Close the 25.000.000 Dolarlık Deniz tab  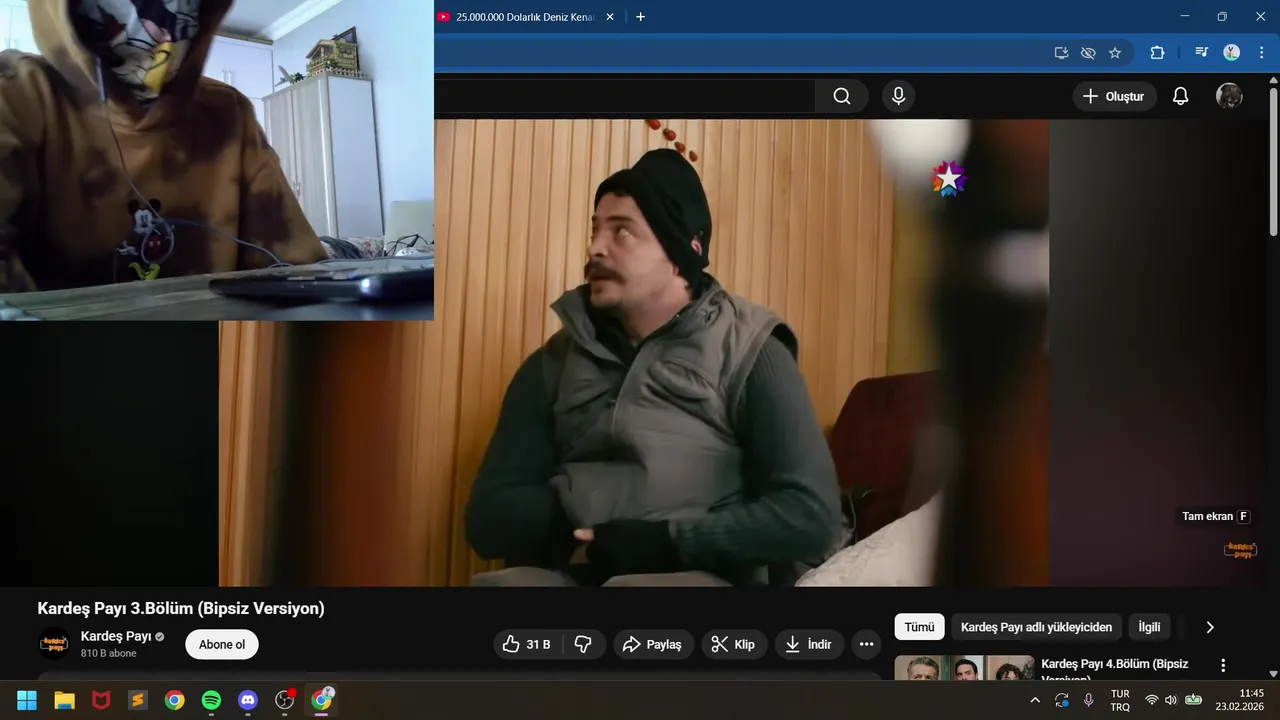coord(610,17)
